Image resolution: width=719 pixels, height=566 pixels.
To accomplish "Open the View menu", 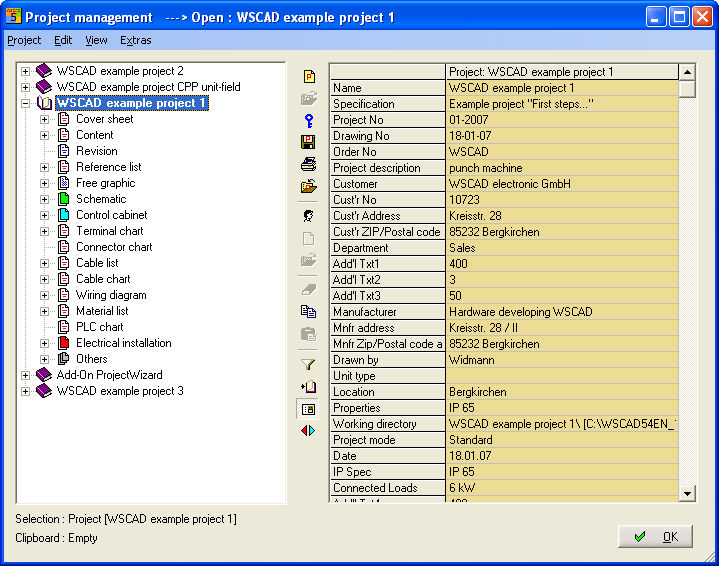I will (x=96, y=40).
